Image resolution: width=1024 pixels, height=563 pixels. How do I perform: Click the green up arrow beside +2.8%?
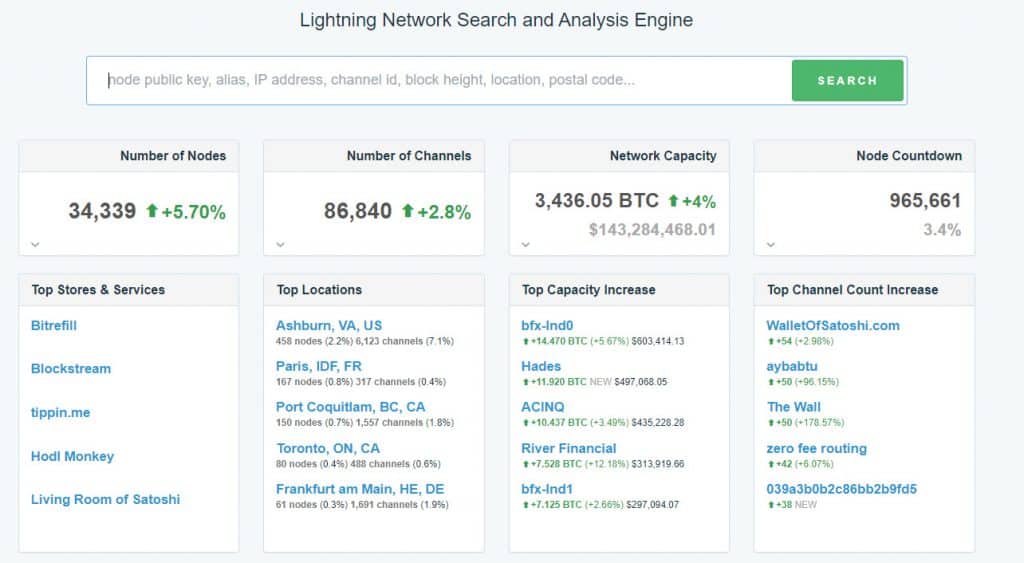click(x=407, y=211)
